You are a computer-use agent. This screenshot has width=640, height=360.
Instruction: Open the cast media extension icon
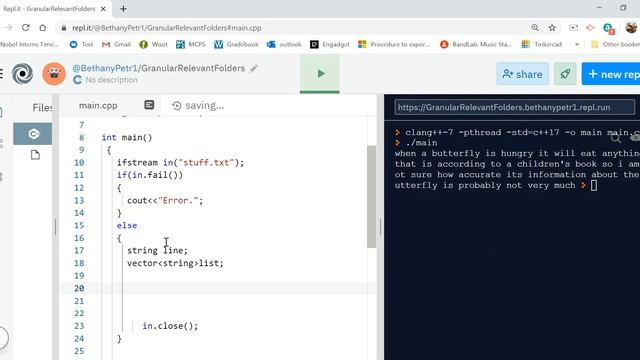(573, 28)
